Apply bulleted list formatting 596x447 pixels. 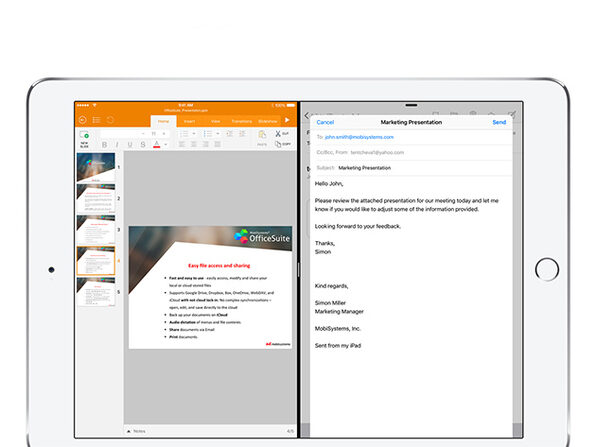coord(208,134)
